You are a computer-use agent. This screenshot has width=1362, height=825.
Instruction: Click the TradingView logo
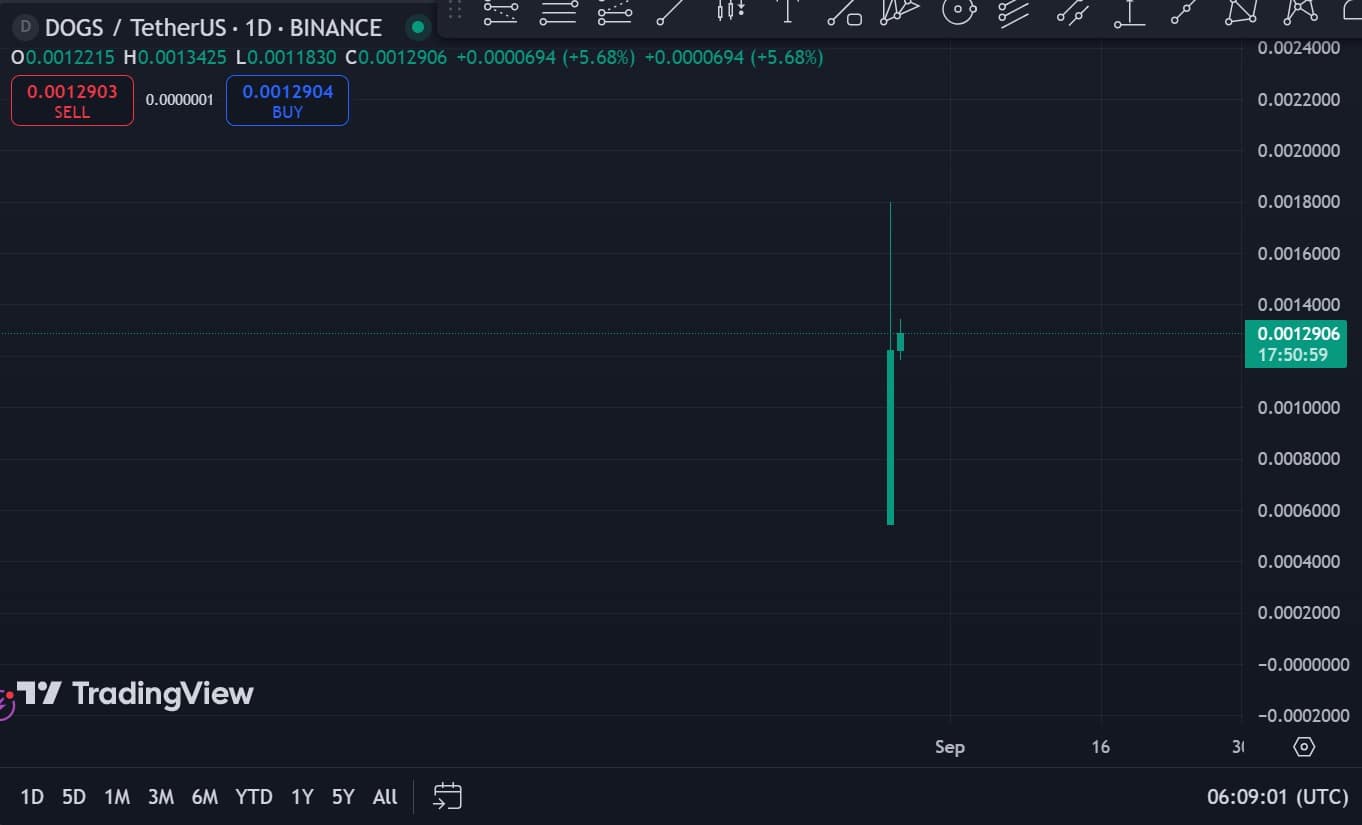(x=135, y=693)
